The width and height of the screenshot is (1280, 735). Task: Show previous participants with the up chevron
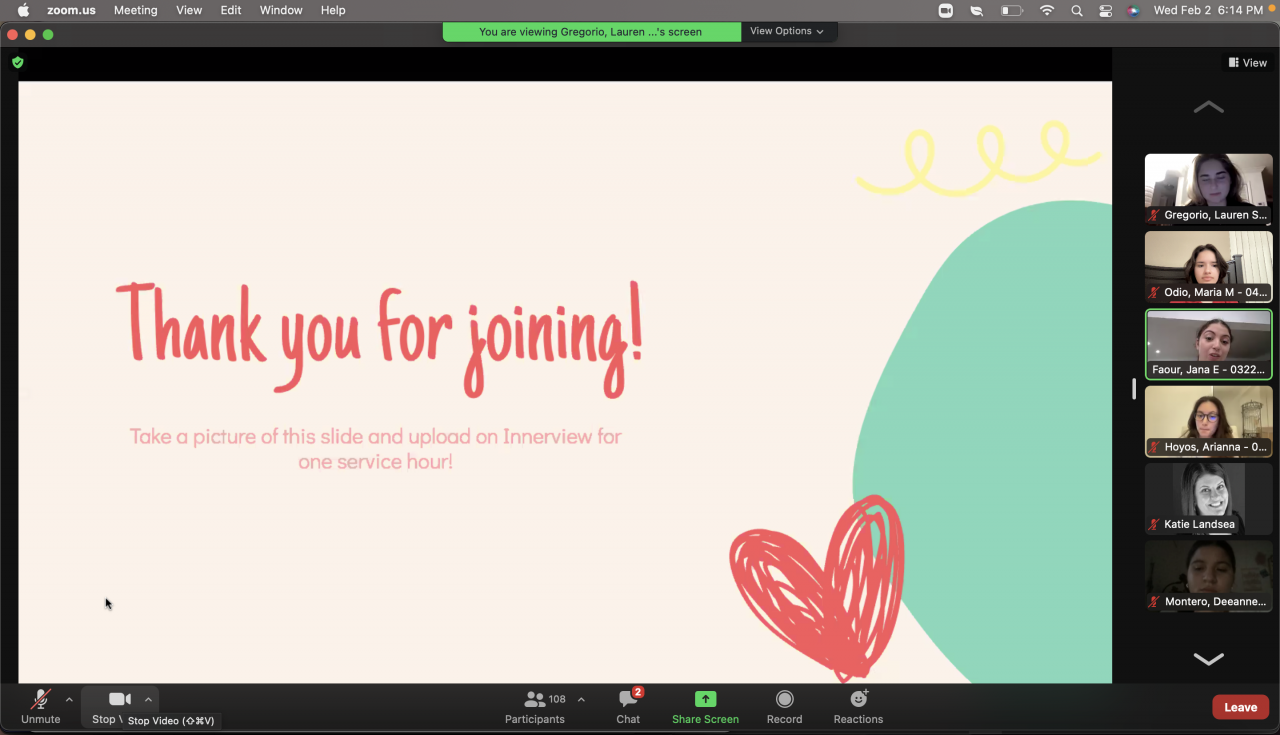[1208, 107]
